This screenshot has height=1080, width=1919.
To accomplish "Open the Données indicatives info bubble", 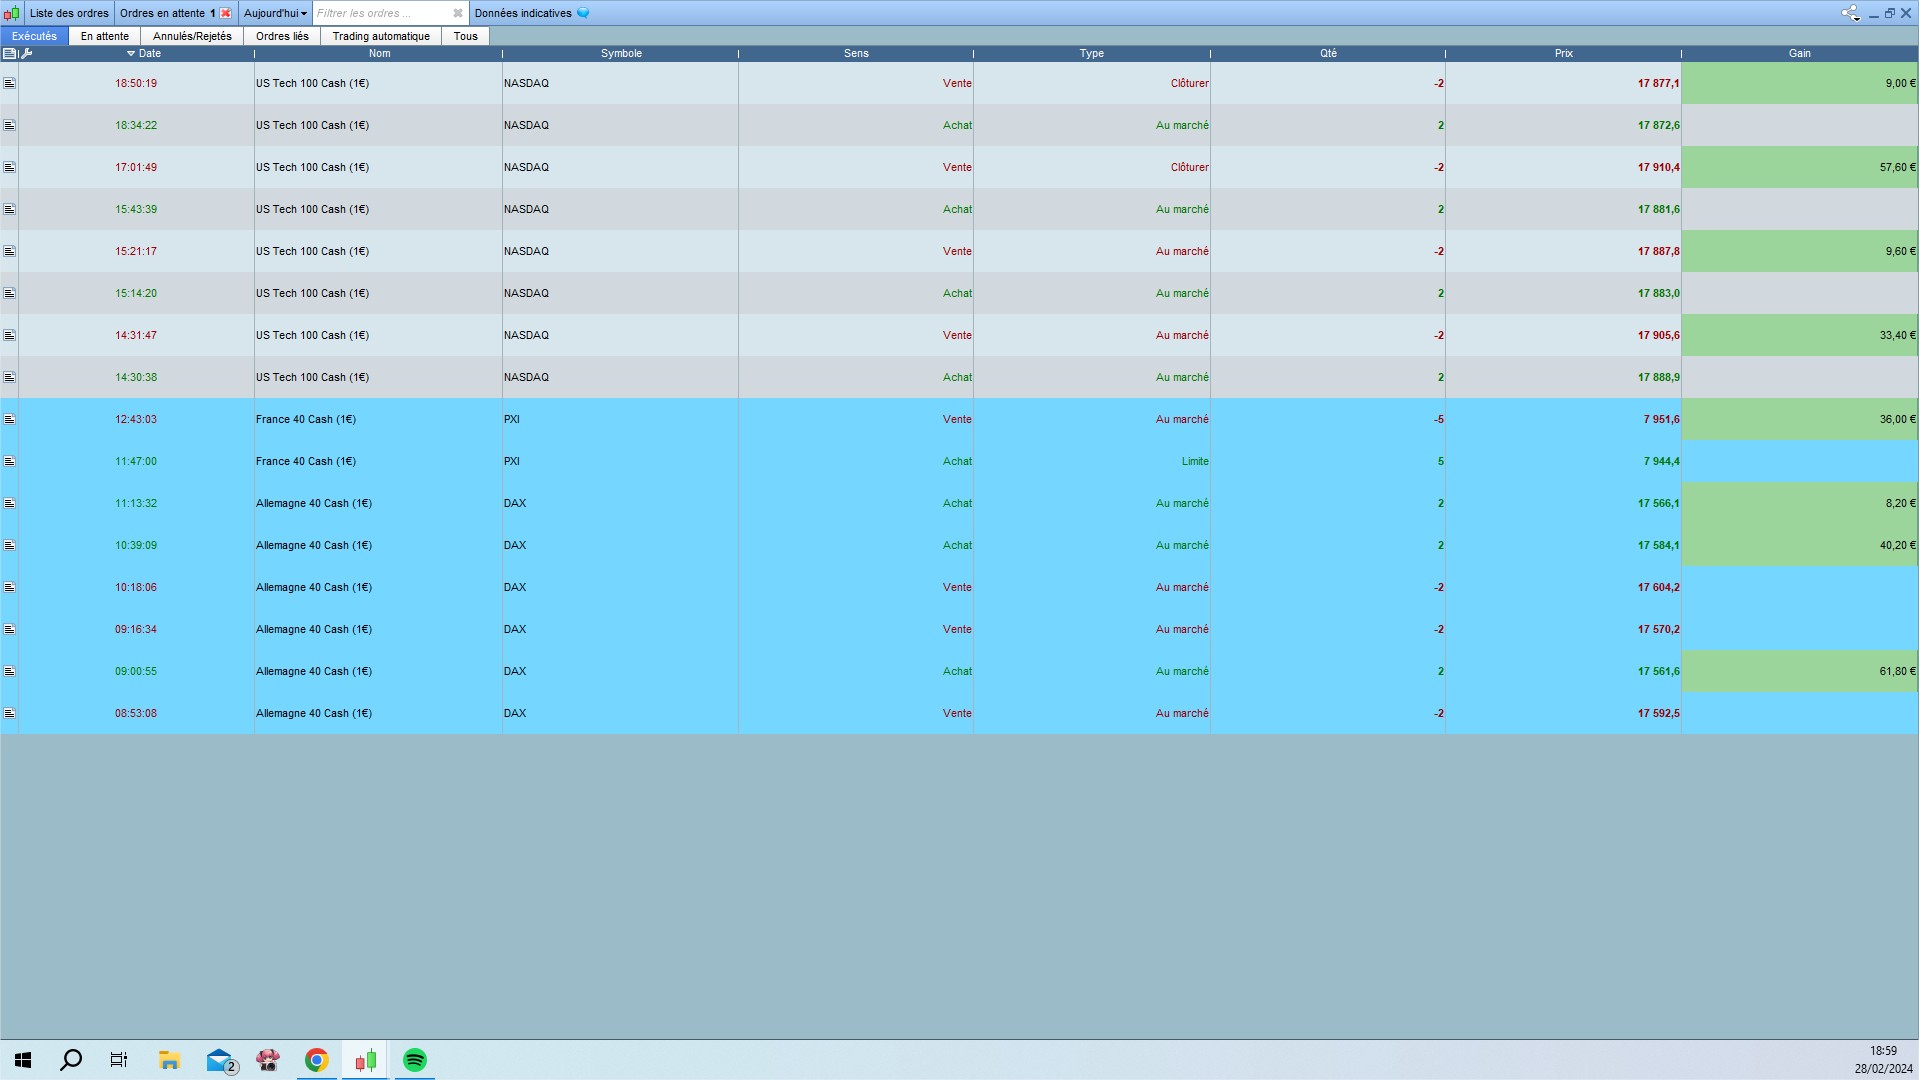I will [583, 13].
